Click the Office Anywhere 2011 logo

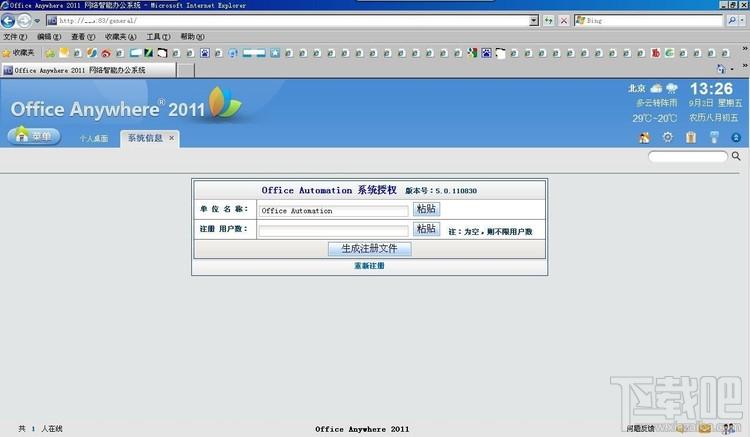pyautogui.click(x=126, y=106)
